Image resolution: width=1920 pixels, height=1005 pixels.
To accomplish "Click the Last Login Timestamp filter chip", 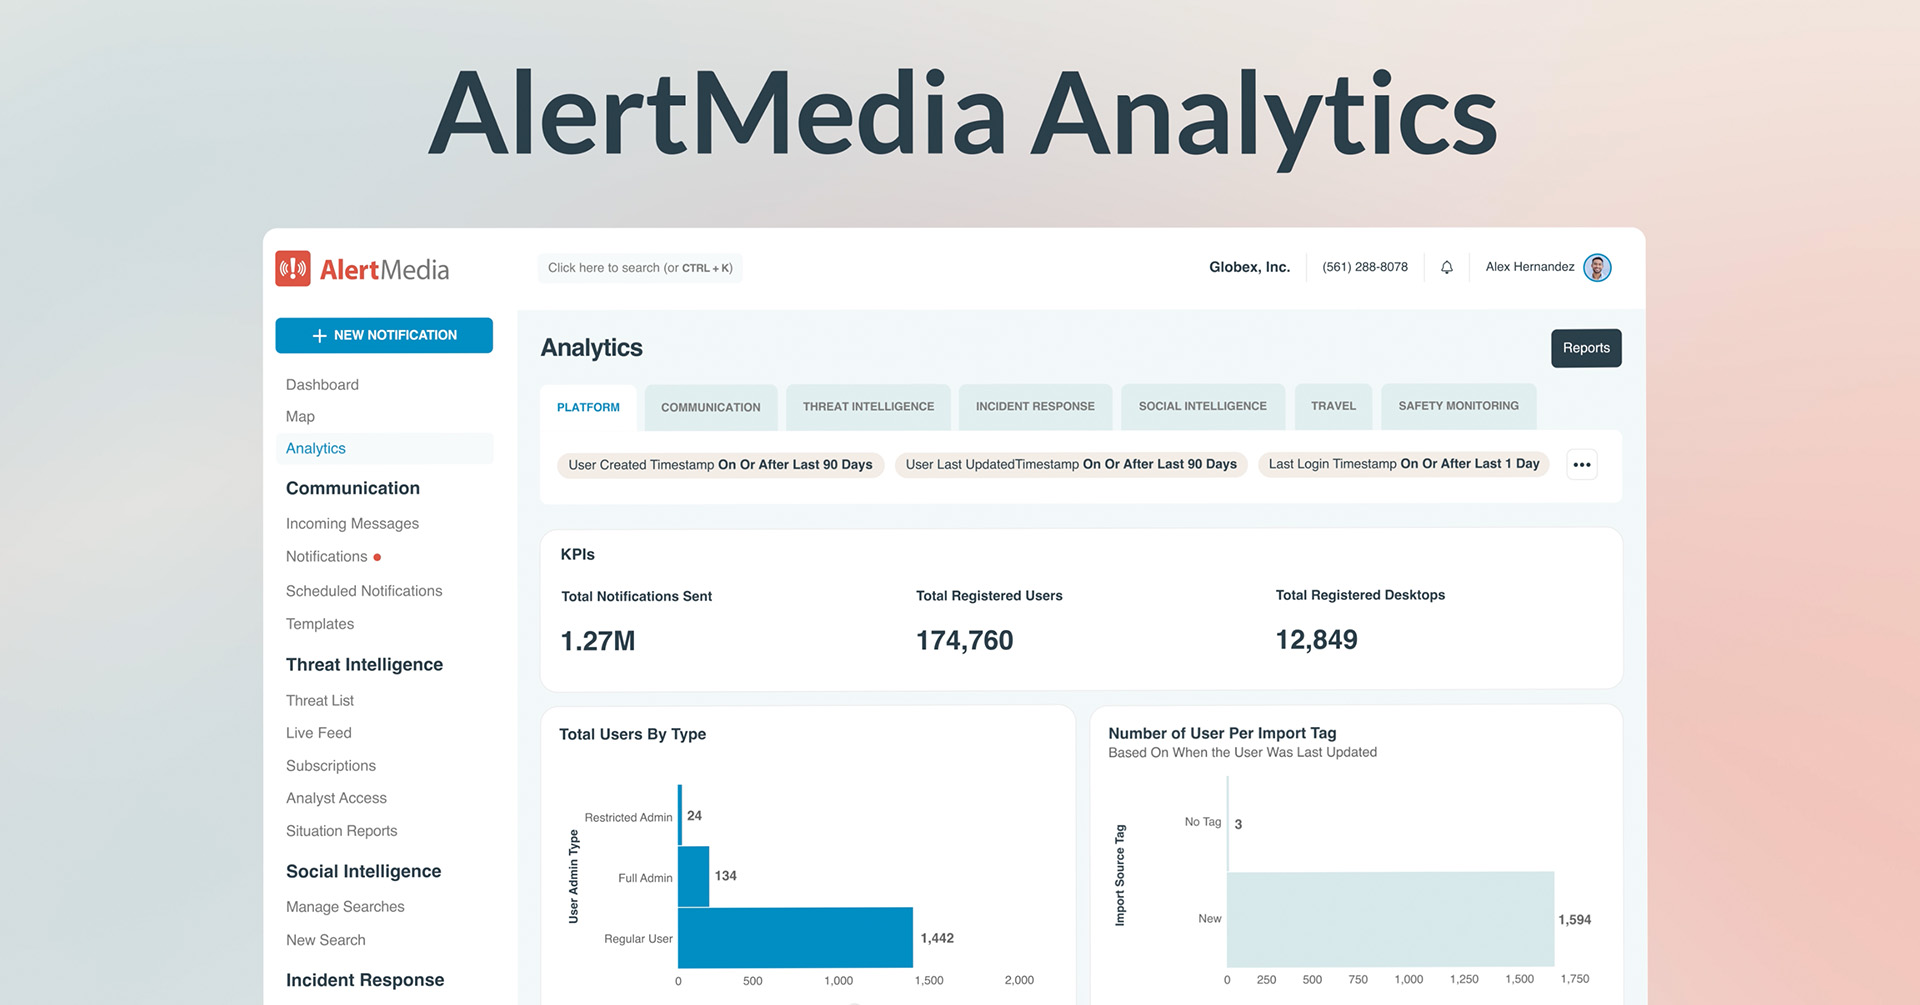I will click(1404, 464).
